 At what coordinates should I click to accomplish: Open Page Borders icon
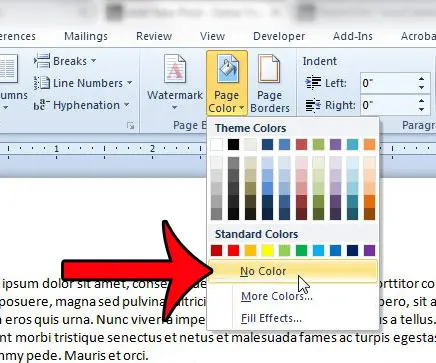coord(269,69)
